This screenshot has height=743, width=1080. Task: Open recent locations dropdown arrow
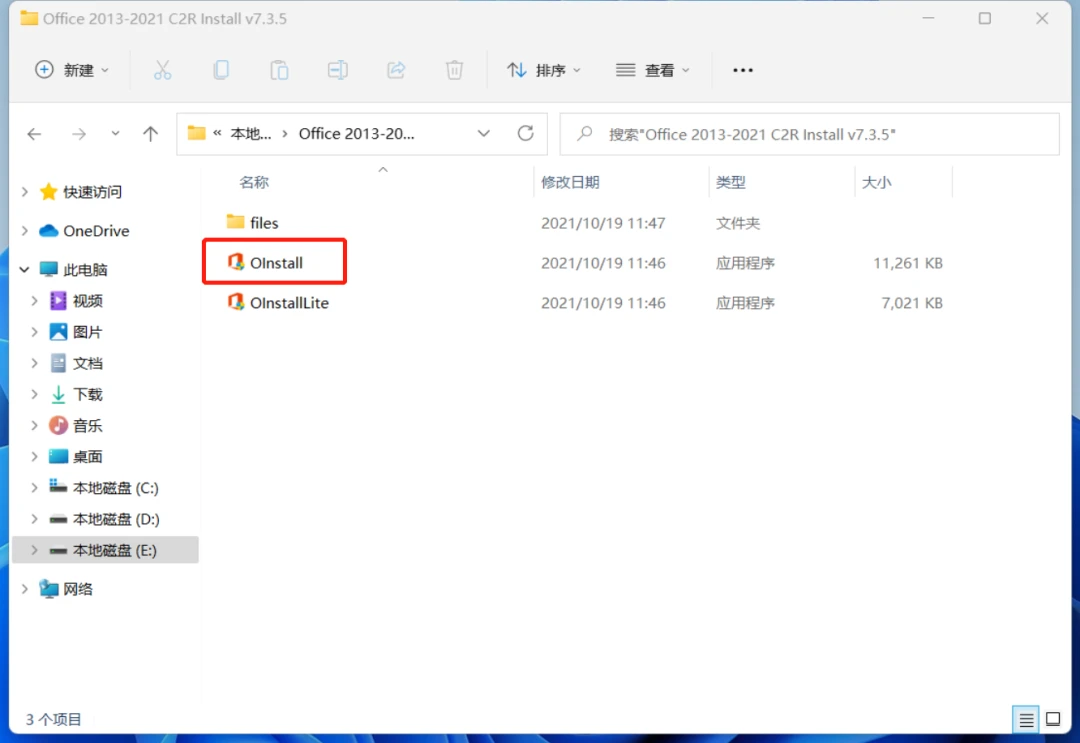pos(115,134)
